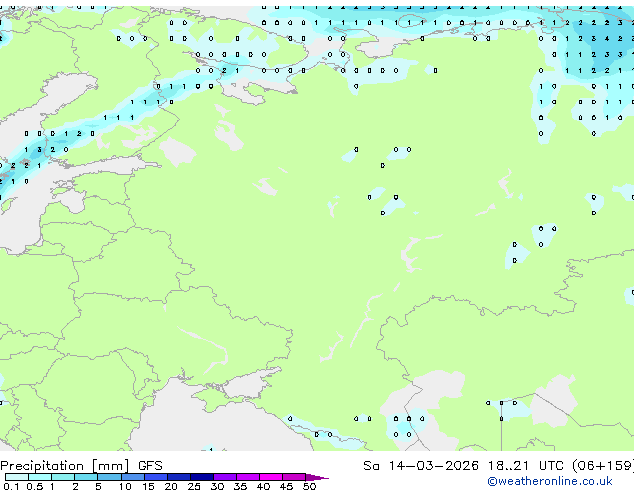634x490 pixels.
Task: Pick the 15–20 mm legend swatch
Action: 155,477
